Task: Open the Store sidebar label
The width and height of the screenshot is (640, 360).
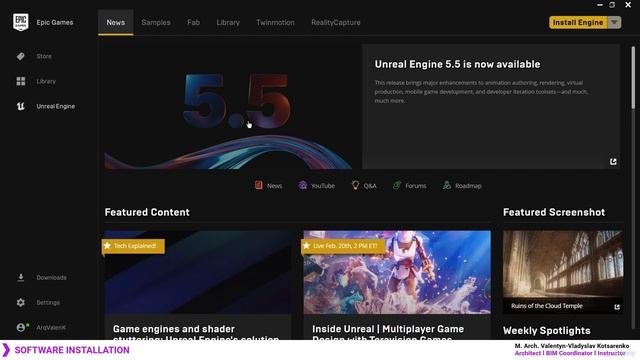Action: pyautogui.click(x=44, y=56)
